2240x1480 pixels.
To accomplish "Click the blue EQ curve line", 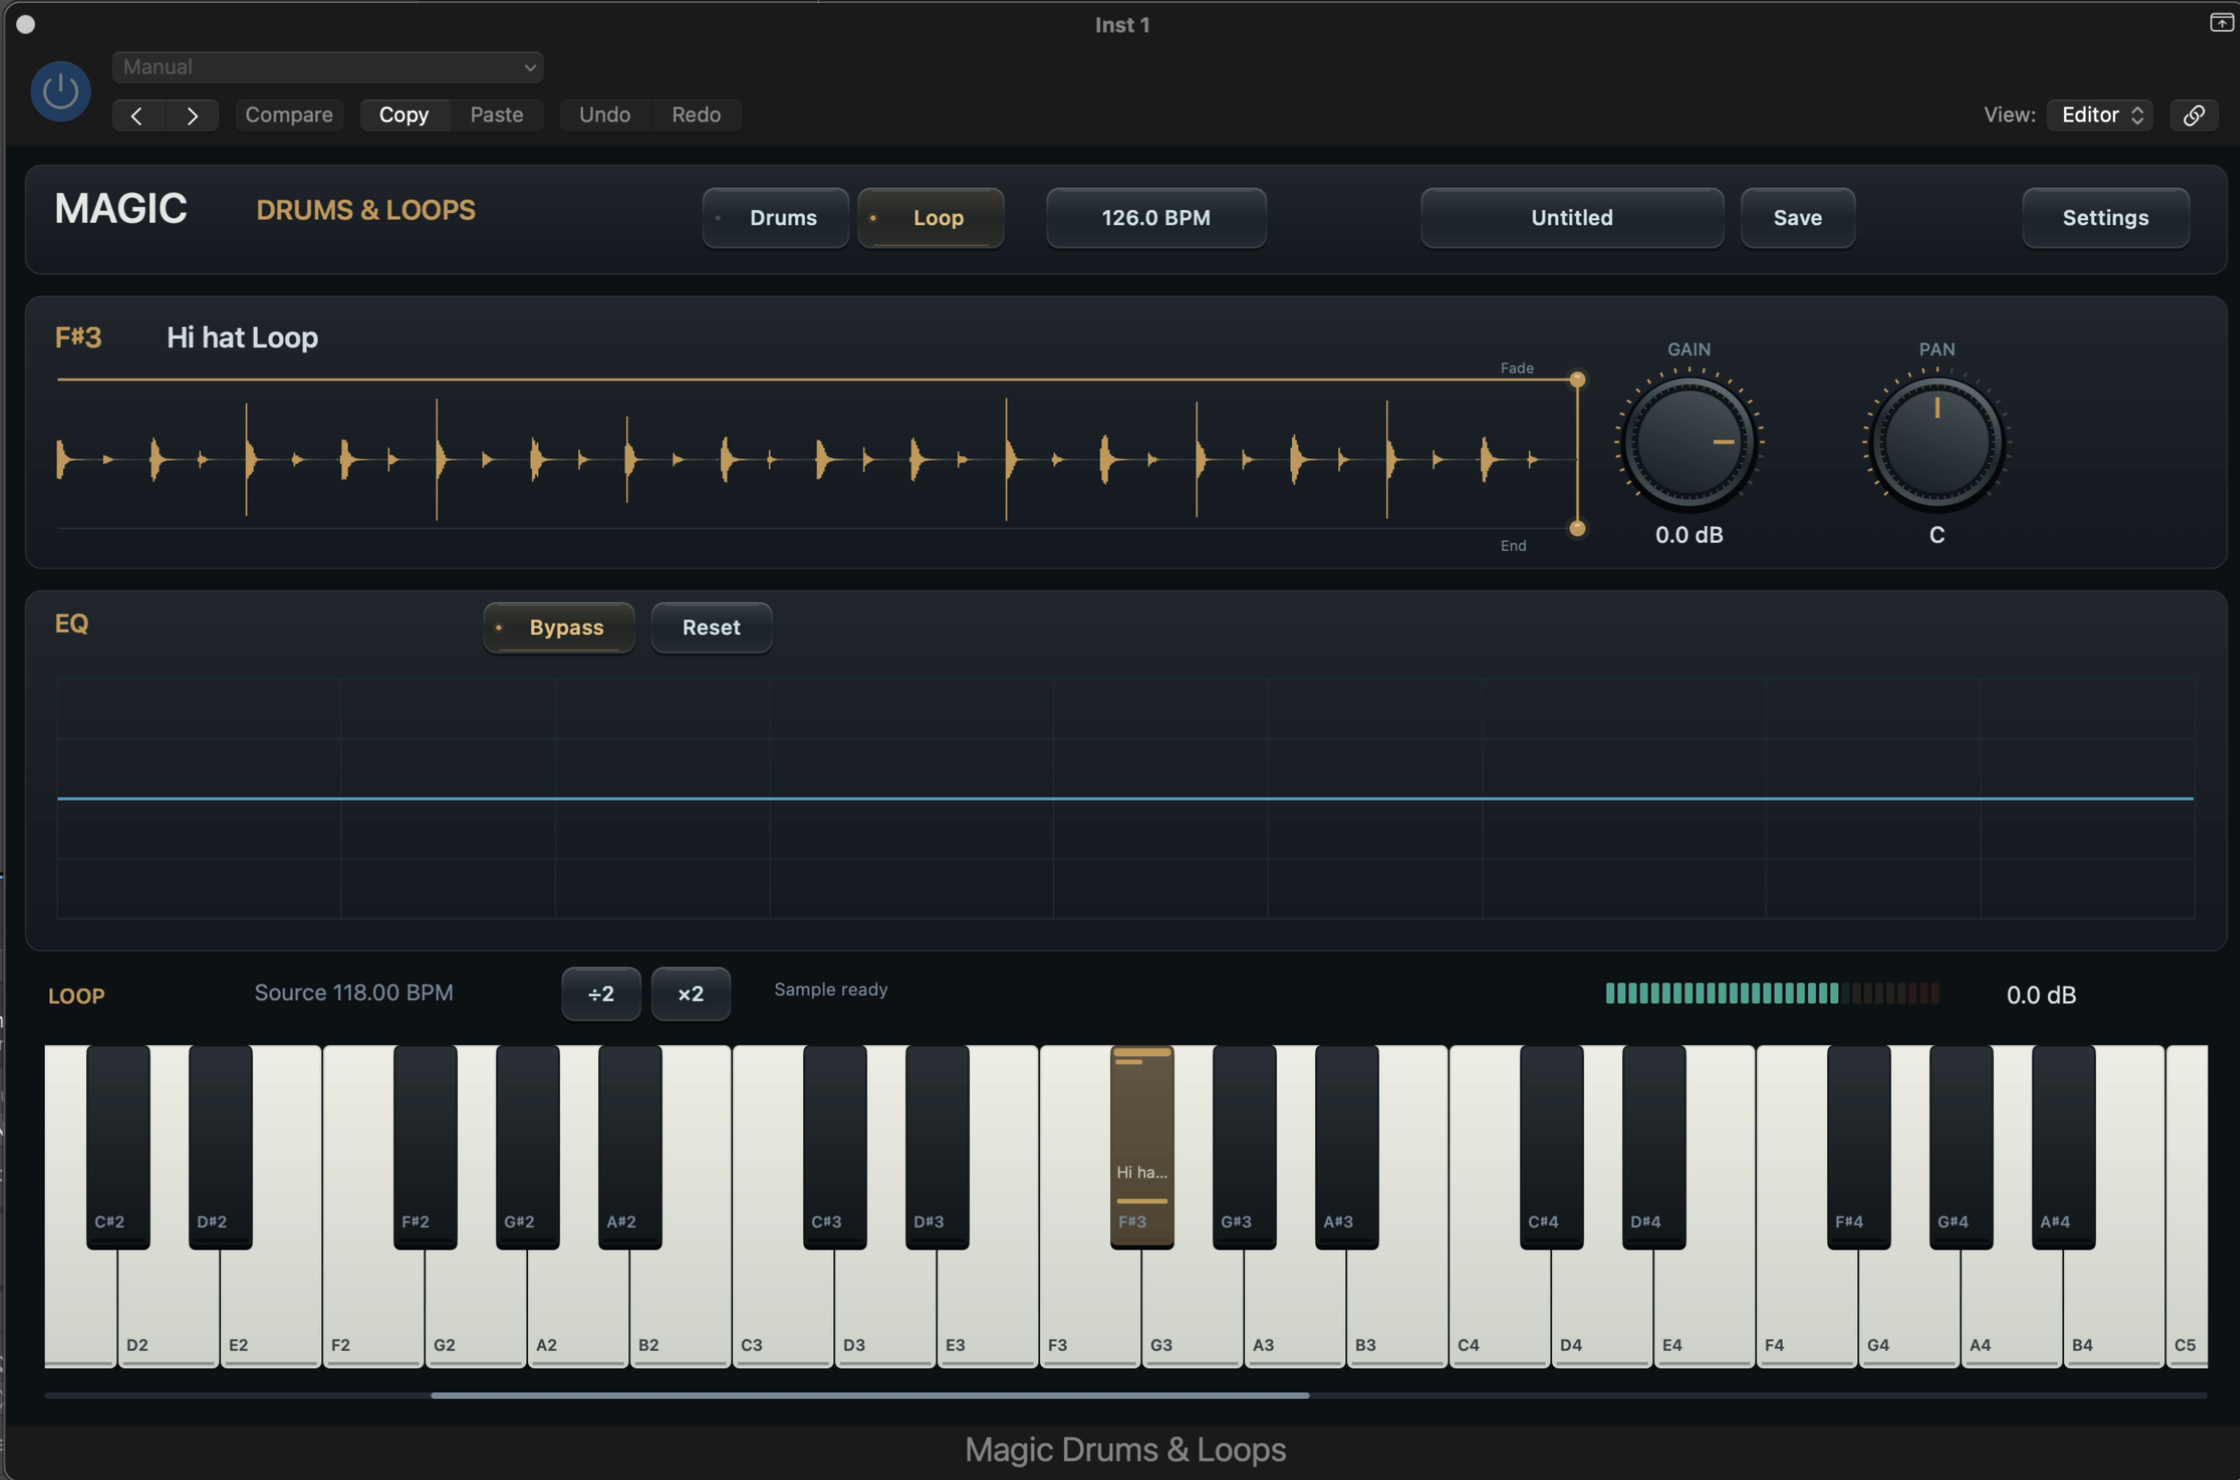I will pos(1125,798).
